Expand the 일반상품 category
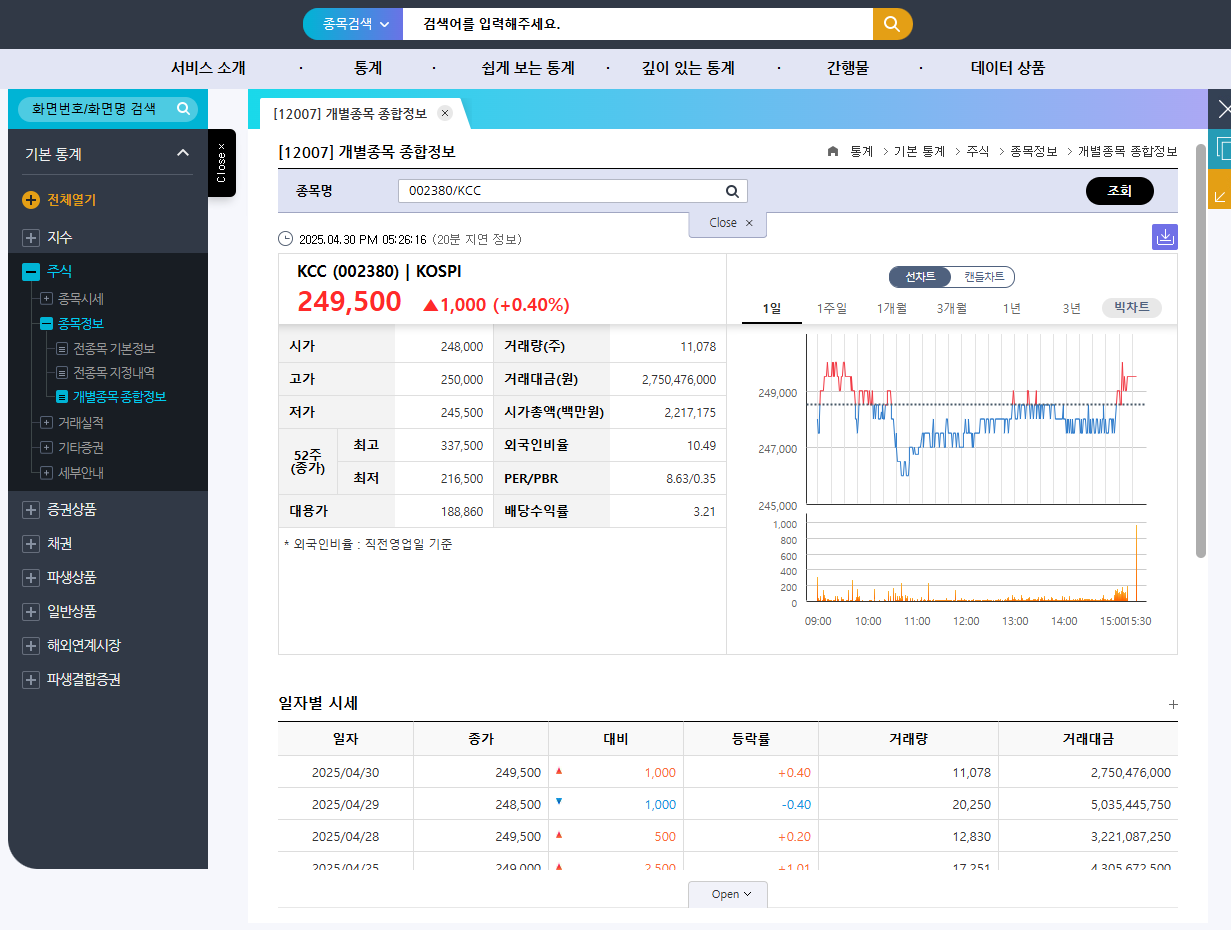 click(x=31, y=612)
